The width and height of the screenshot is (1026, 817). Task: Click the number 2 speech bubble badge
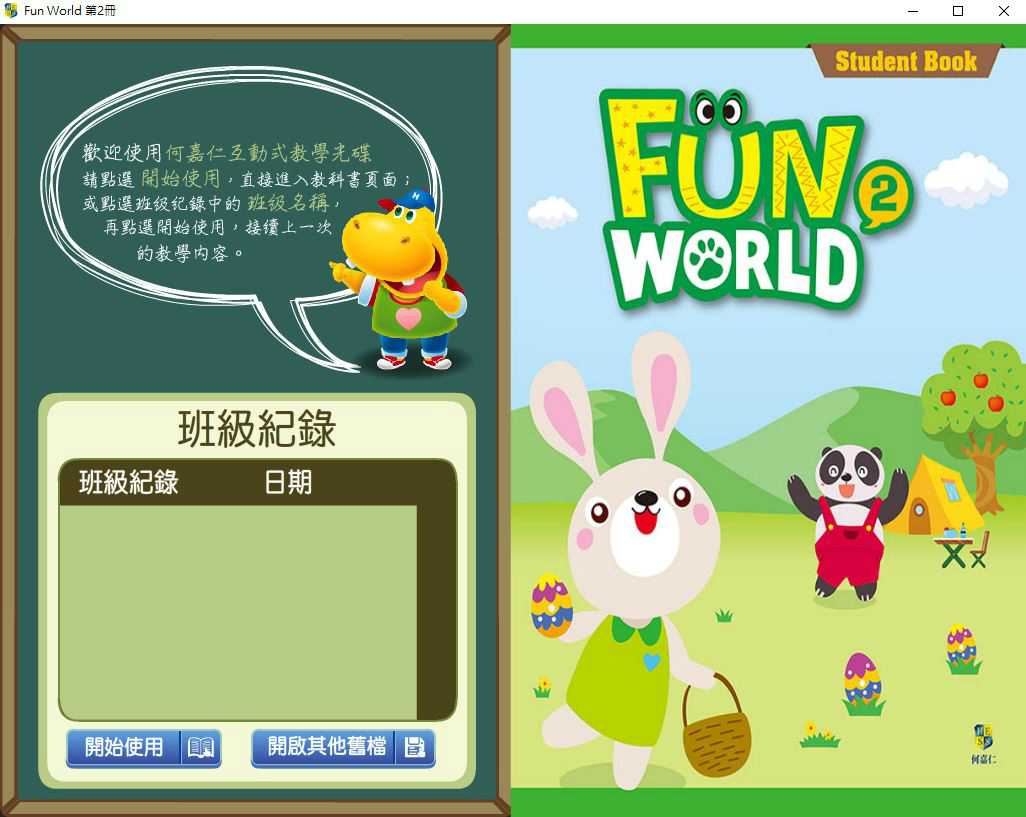pyautogui.click(x=883, y=195)
